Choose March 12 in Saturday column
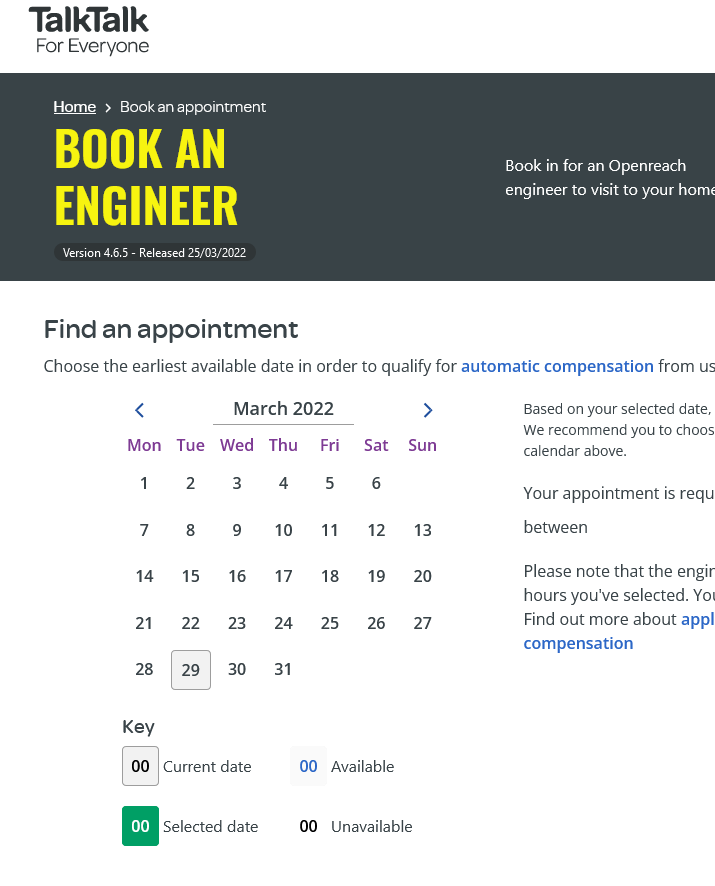Image resolution: width=715 pixels, height=886 pixels. pyautogui.click(x=376, y=531)
